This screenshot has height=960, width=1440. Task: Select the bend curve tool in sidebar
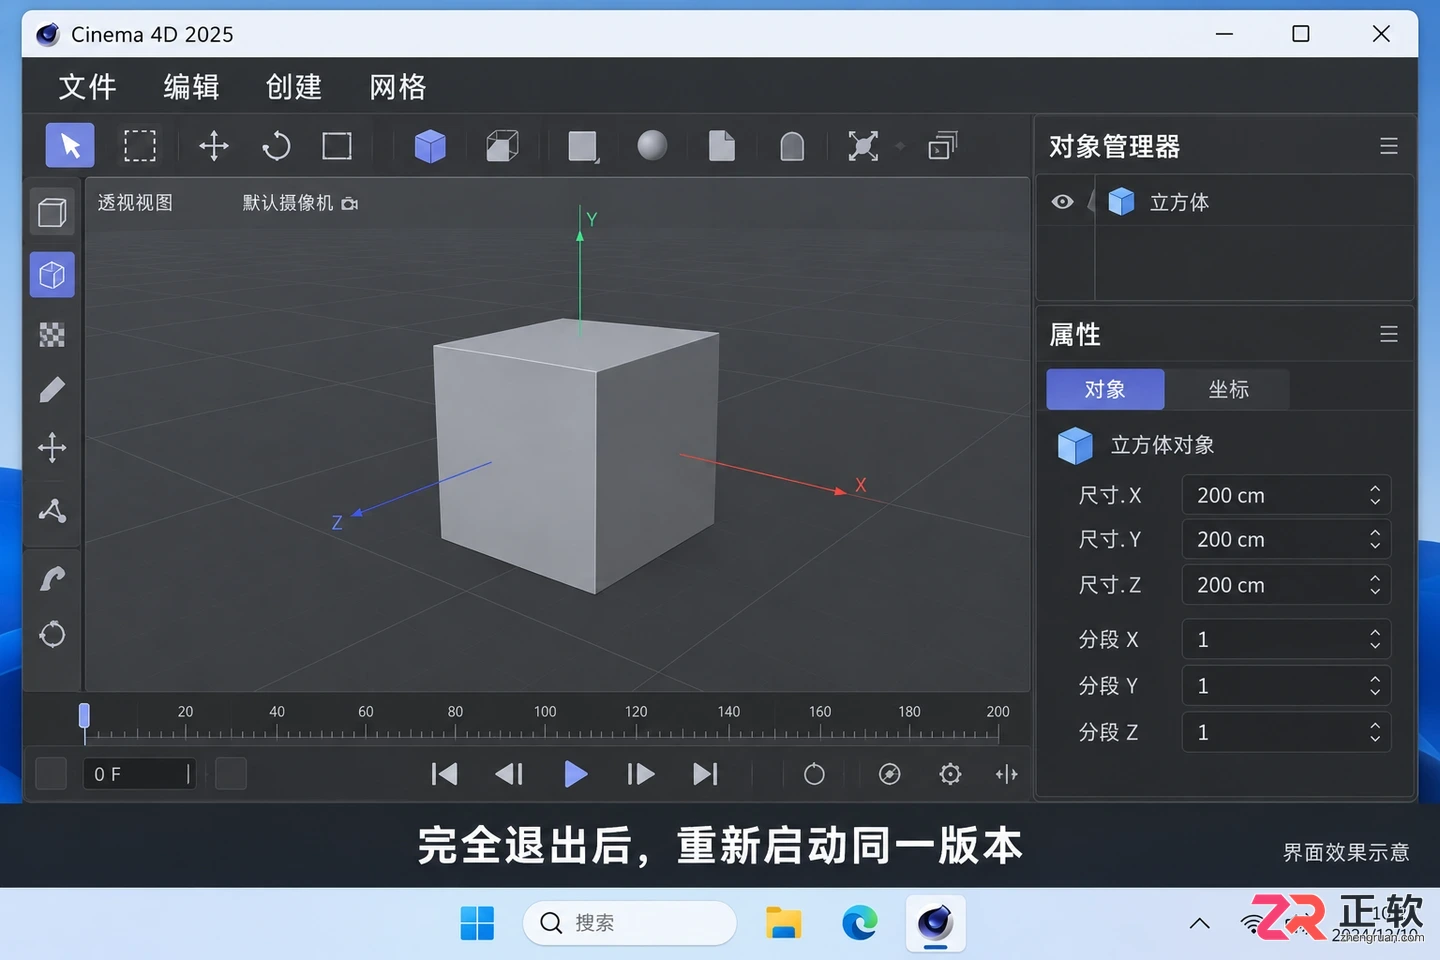[x=52, y=578]
